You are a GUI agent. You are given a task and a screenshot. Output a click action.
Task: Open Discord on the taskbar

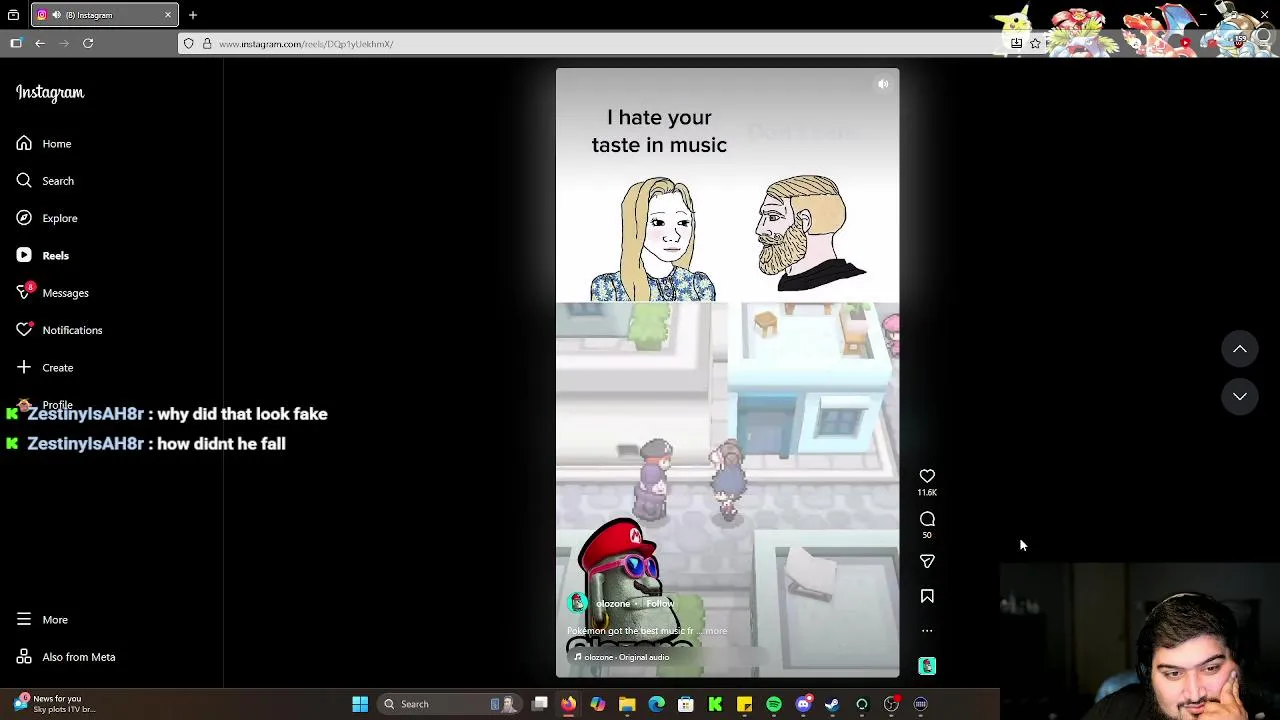click(803, 704)
